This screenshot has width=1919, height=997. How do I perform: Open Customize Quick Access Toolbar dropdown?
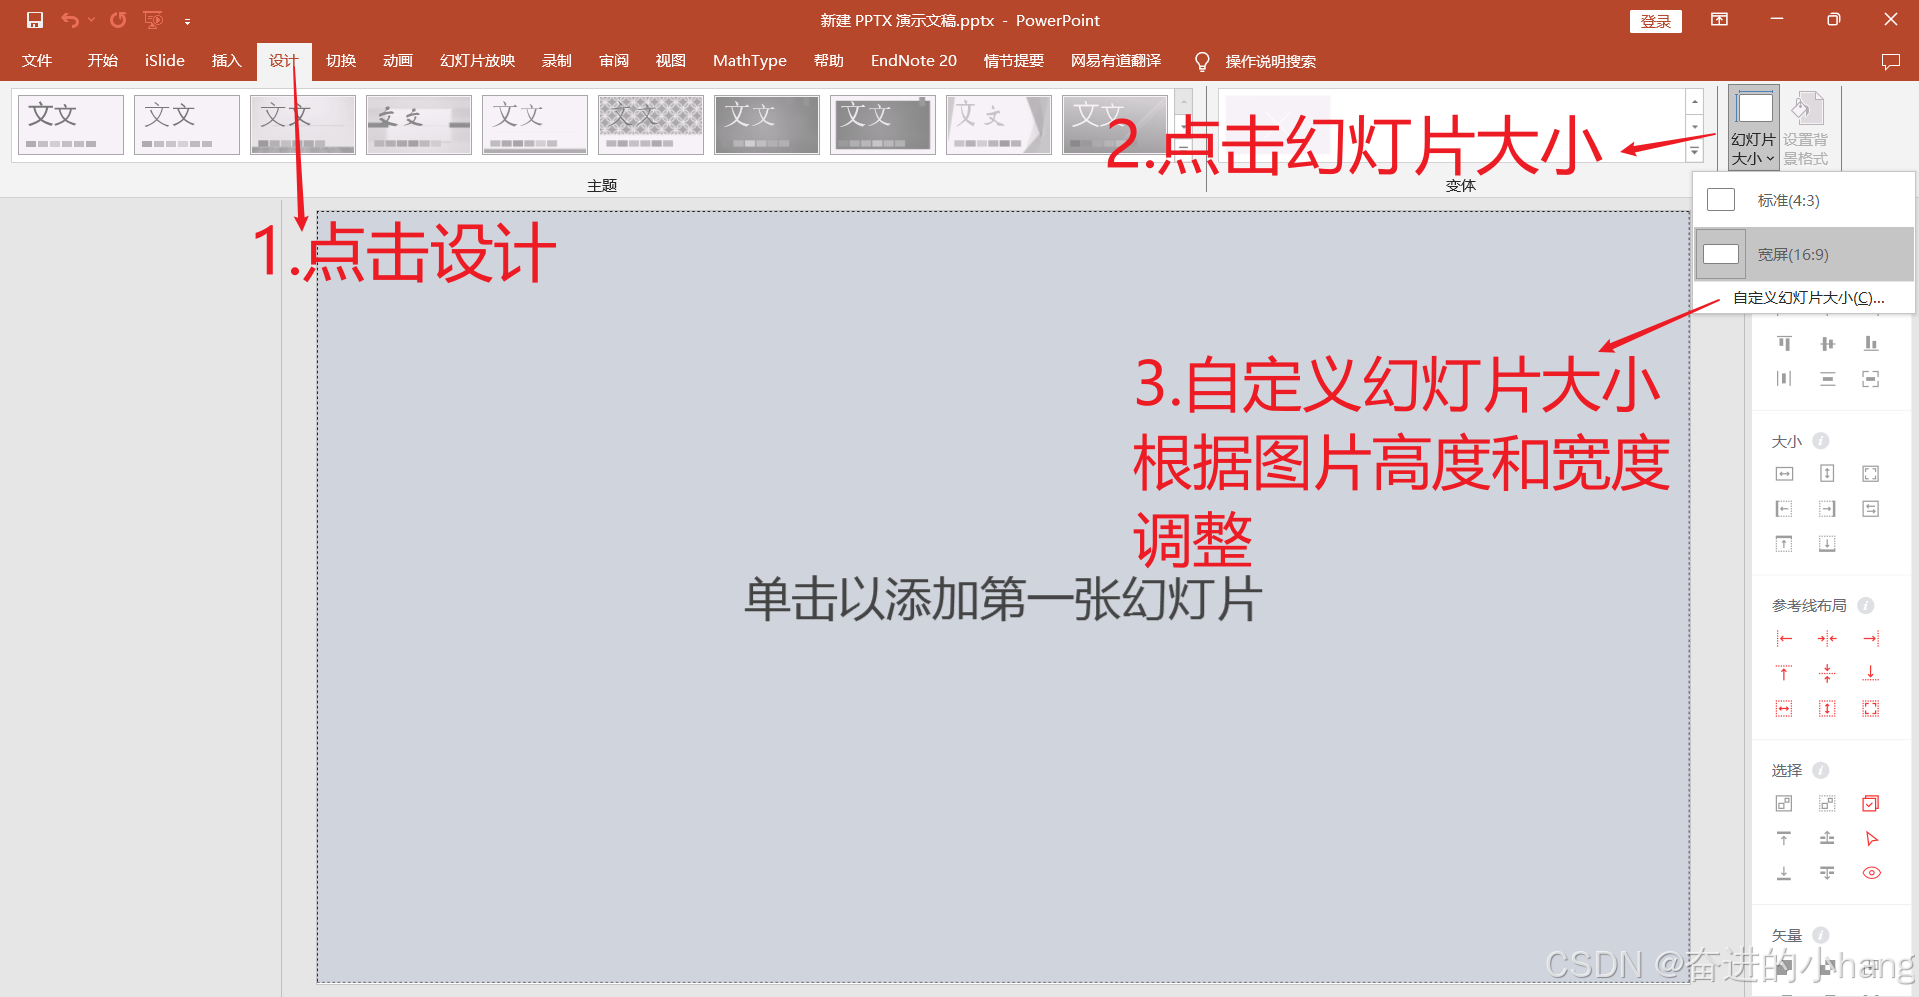click(187, 21)
